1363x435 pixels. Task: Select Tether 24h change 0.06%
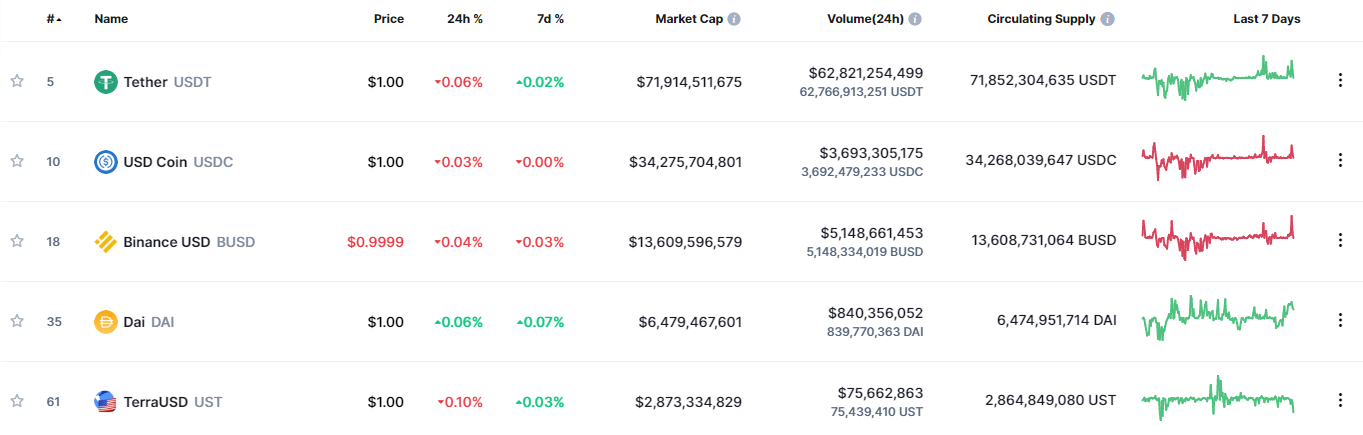tap(459, 82)
